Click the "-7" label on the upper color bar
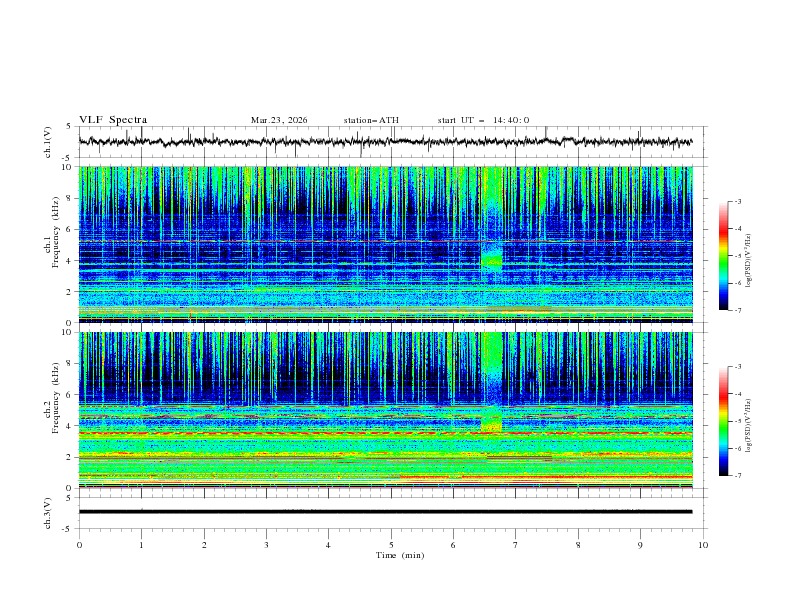This screenshot has height=612, width=792. click(738, 311)
